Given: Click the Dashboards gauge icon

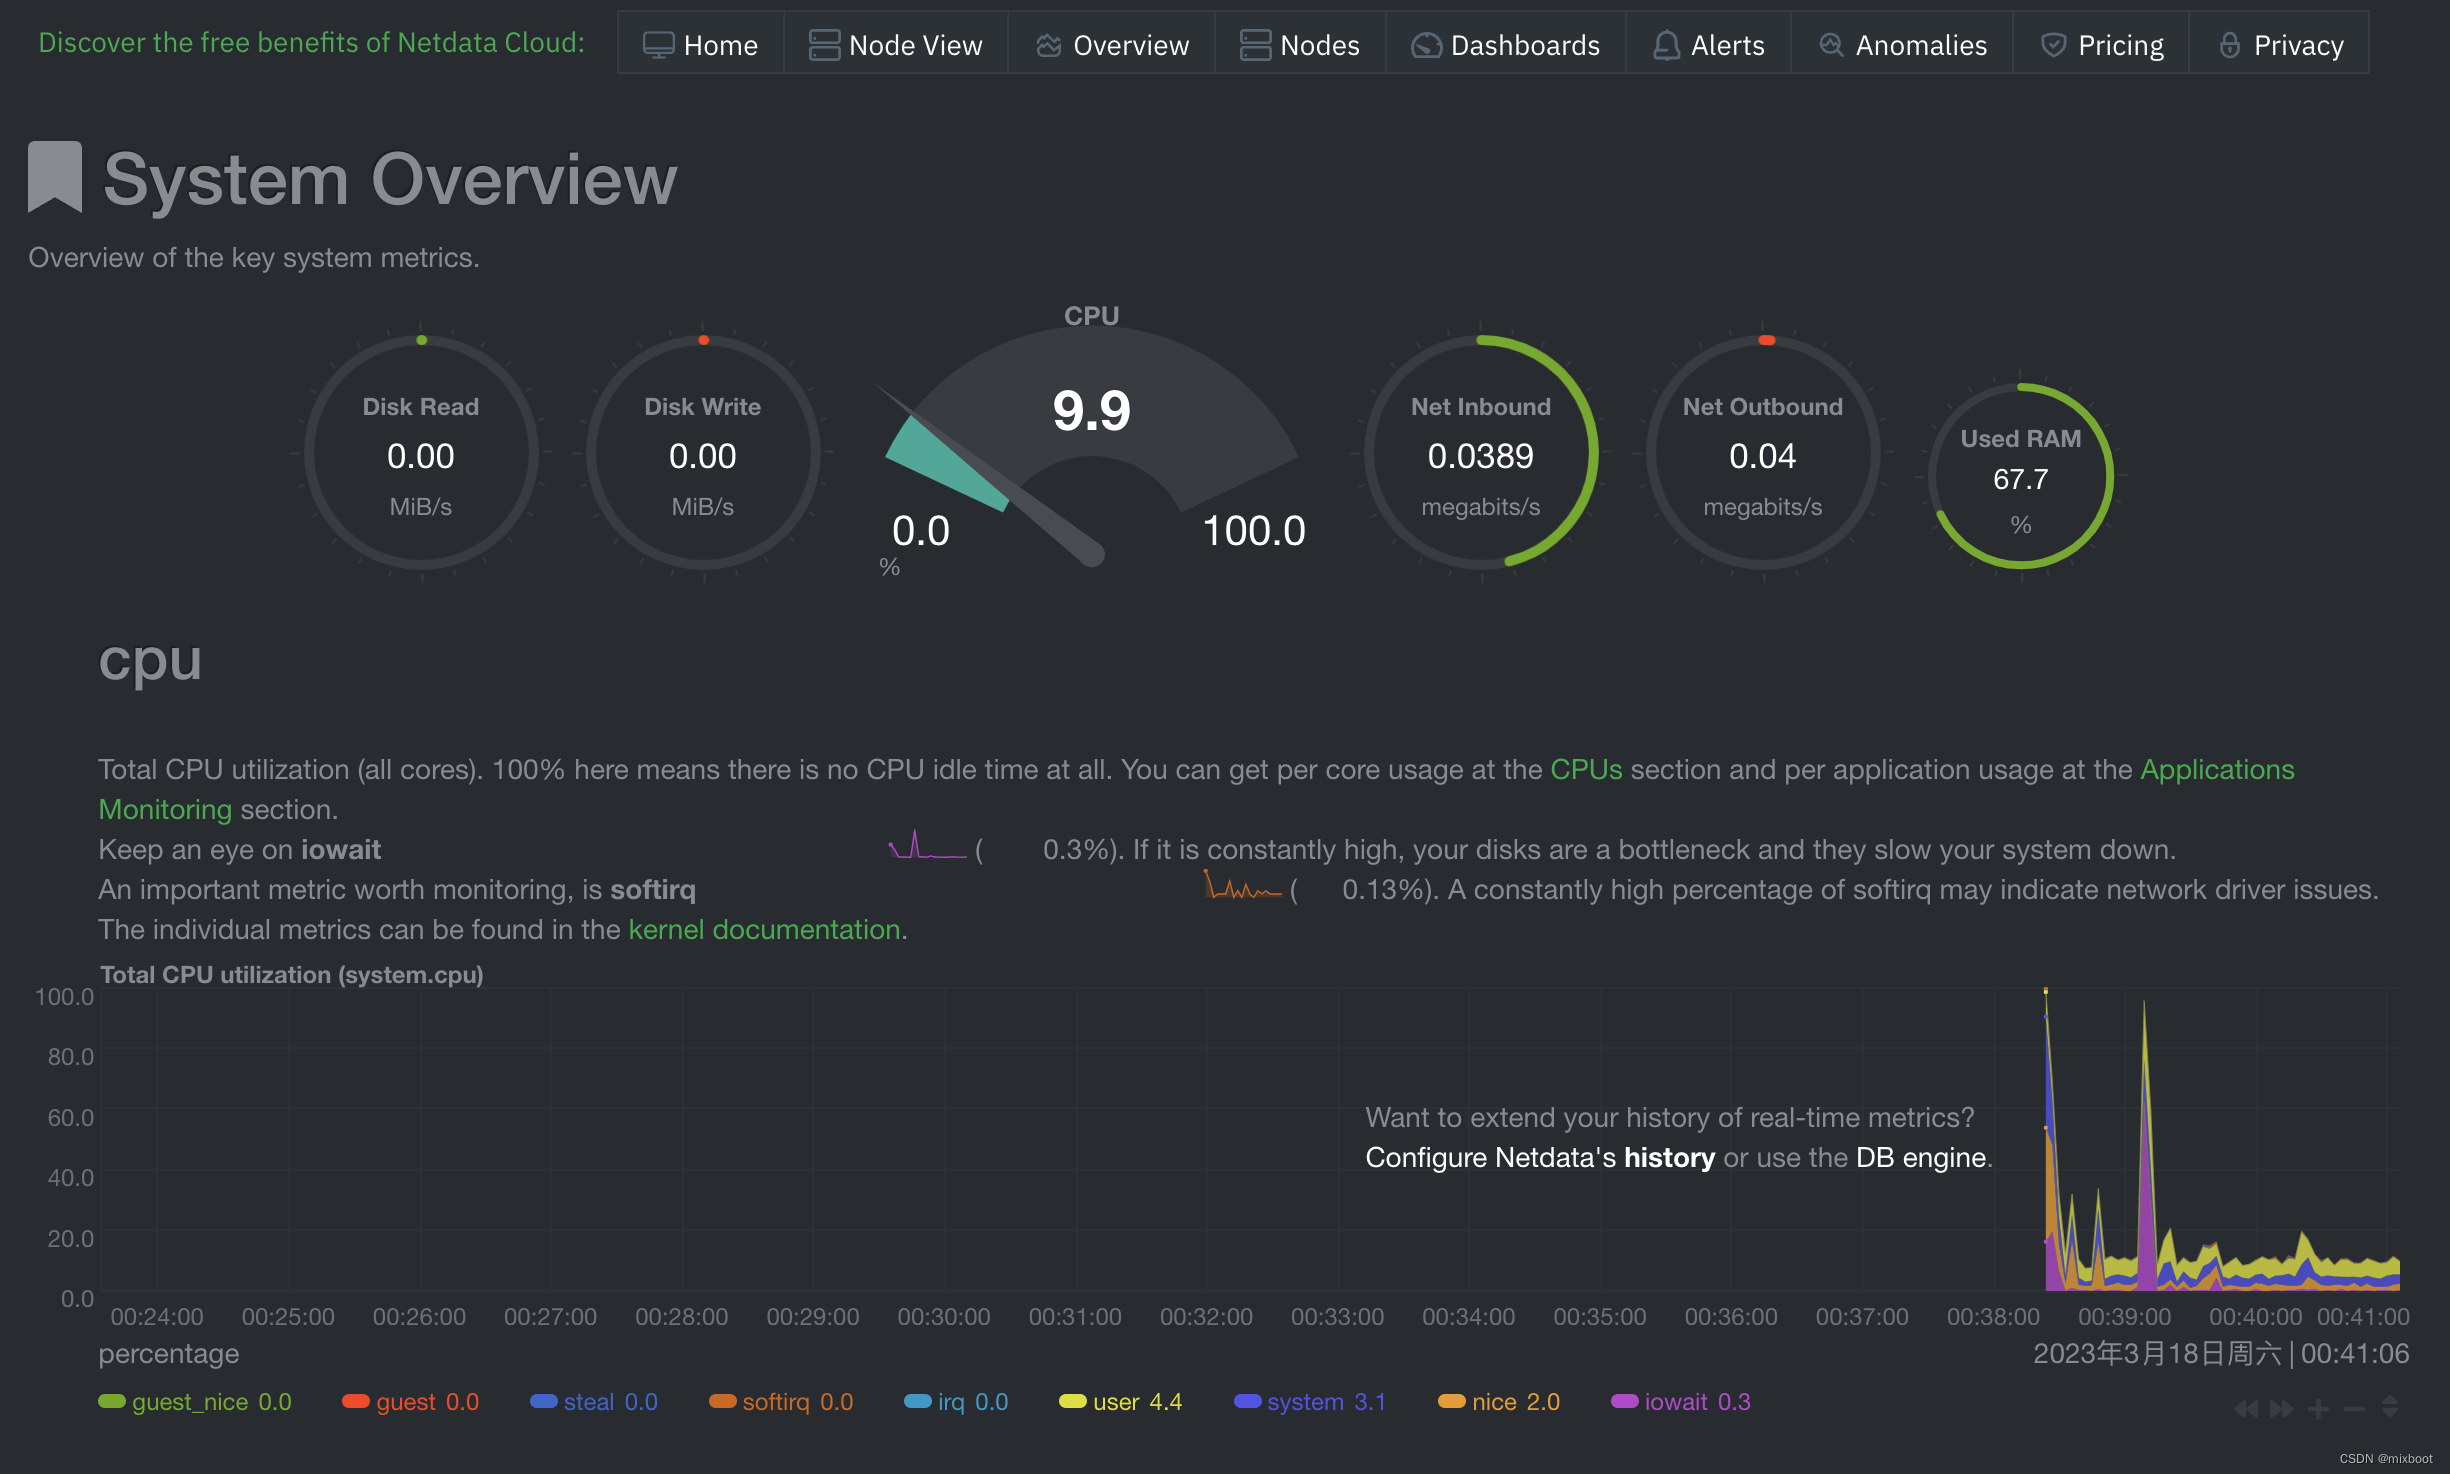Looking at the screenshot, I should click(x=1425, y=44).
